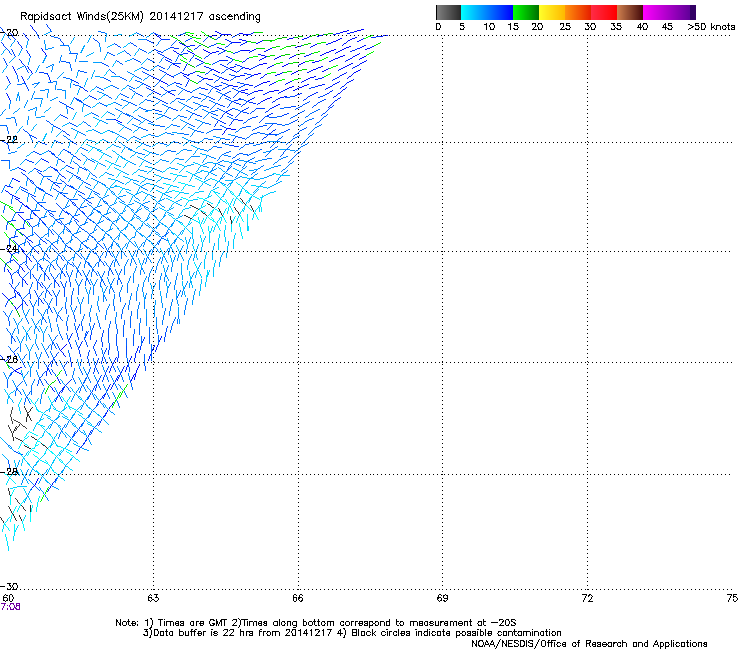
Task: Click the NOAA/NESDIS Office of Research credit
Action: click(589, 644)
